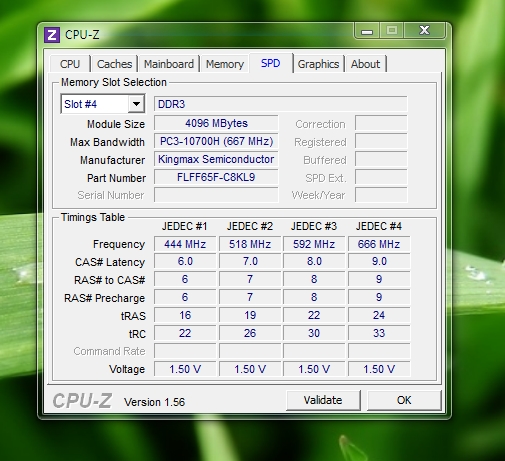
Task: Click the JEDEC #2 Command Rate empty cell
Action: pyautogui.click(x=250, y=351)
